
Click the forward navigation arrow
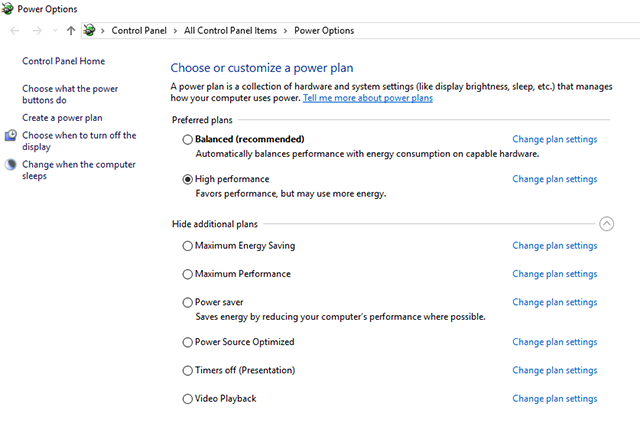37,31
